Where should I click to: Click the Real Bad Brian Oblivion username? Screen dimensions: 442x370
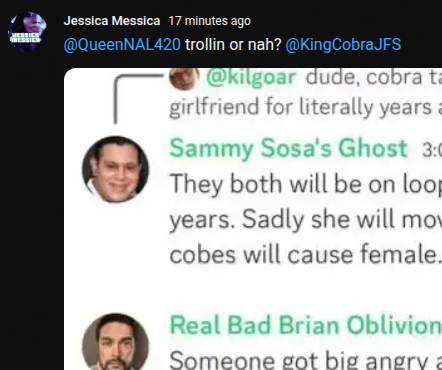click(x=306, y=325)
